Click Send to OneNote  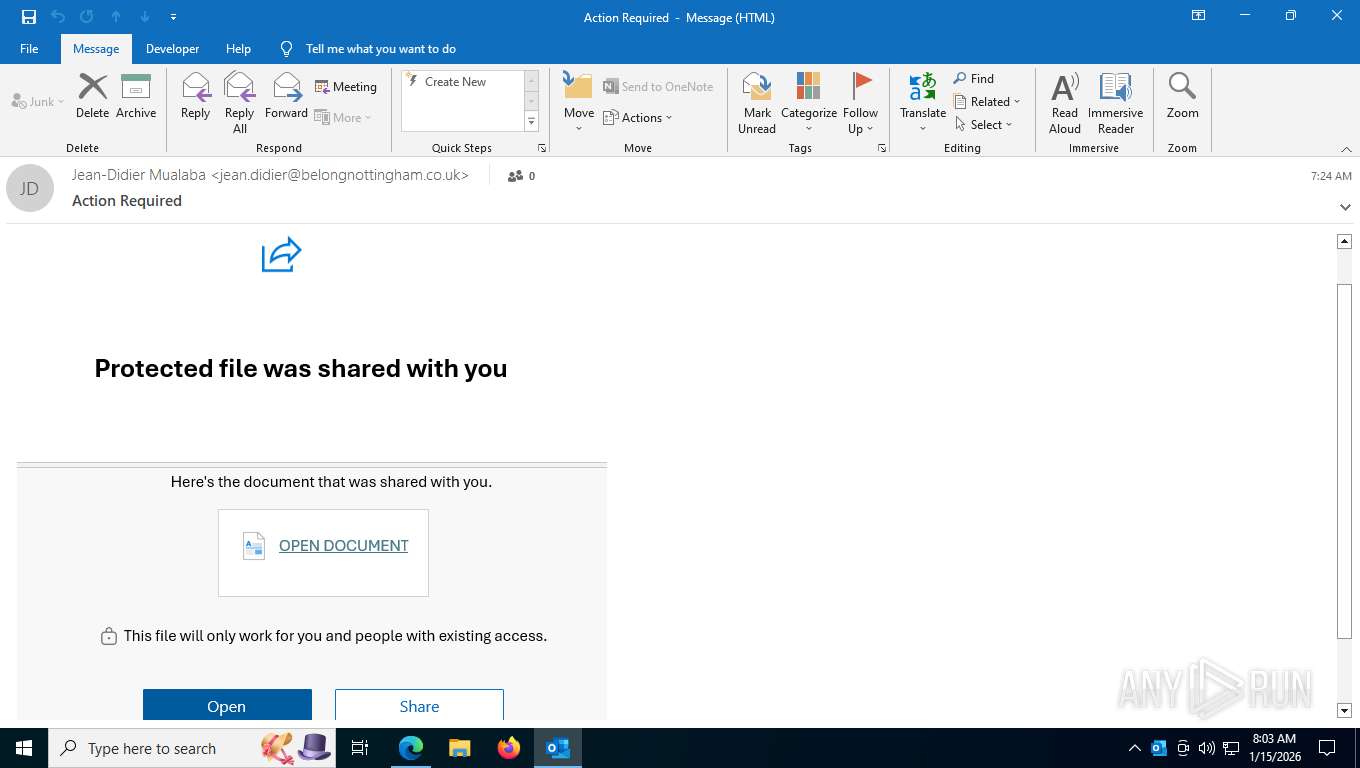tap(658, 87)
